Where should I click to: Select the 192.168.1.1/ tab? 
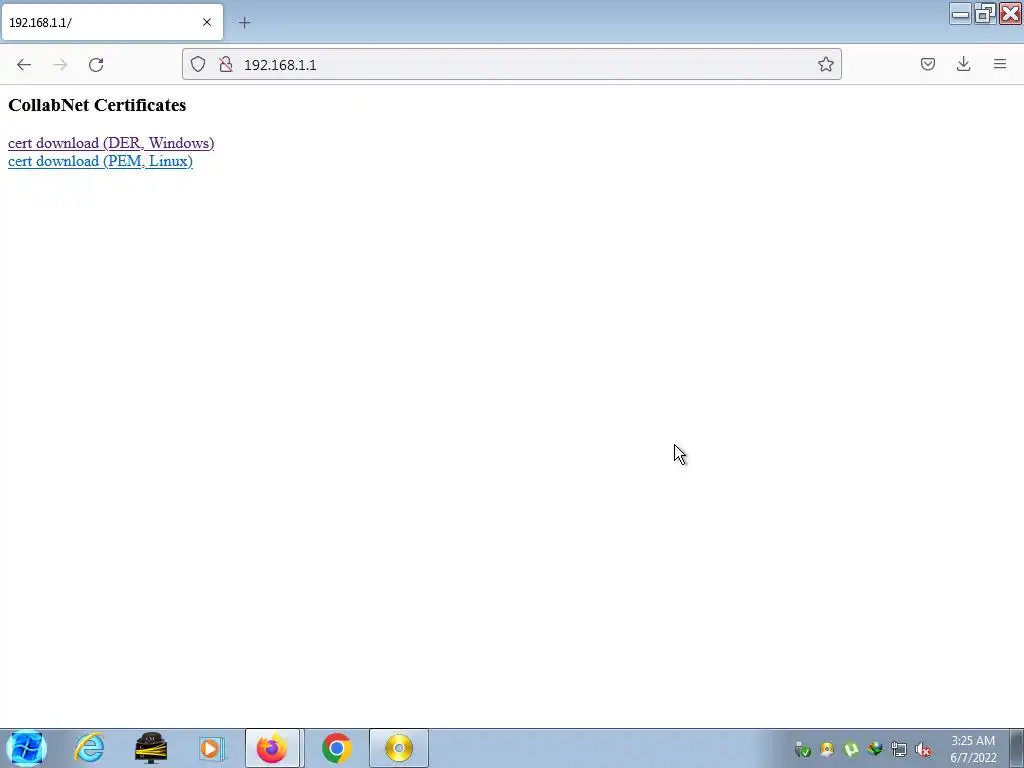(112, 22)
